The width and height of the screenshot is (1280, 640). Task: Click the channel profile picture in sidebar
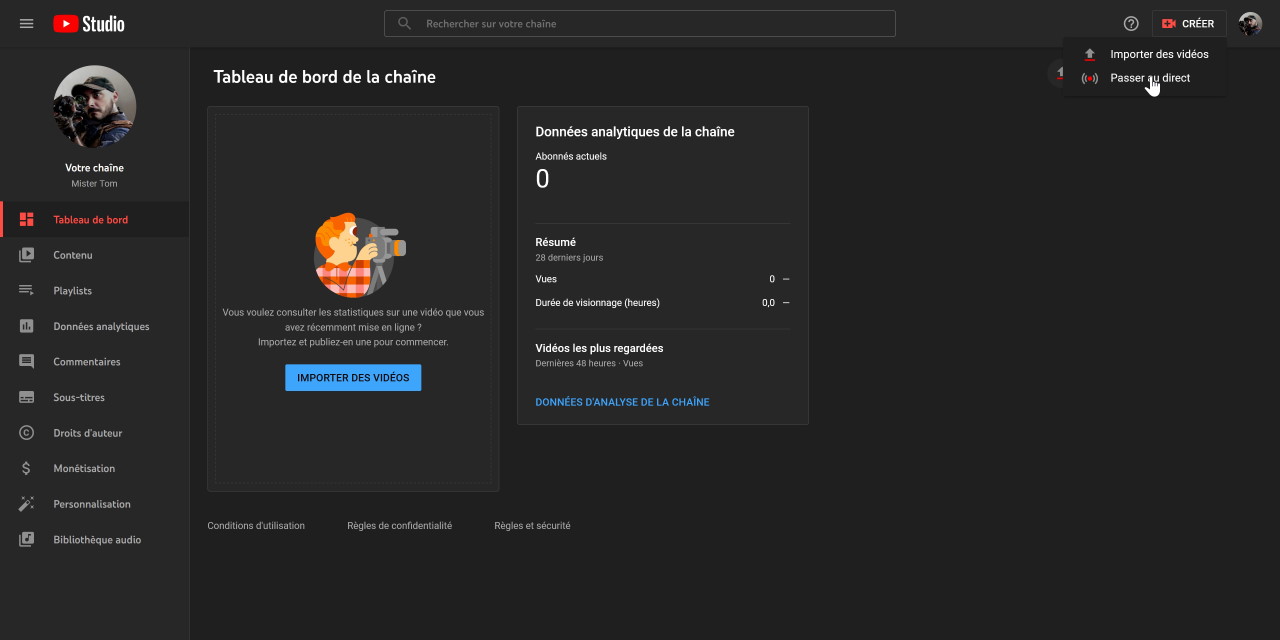point(94,107)
